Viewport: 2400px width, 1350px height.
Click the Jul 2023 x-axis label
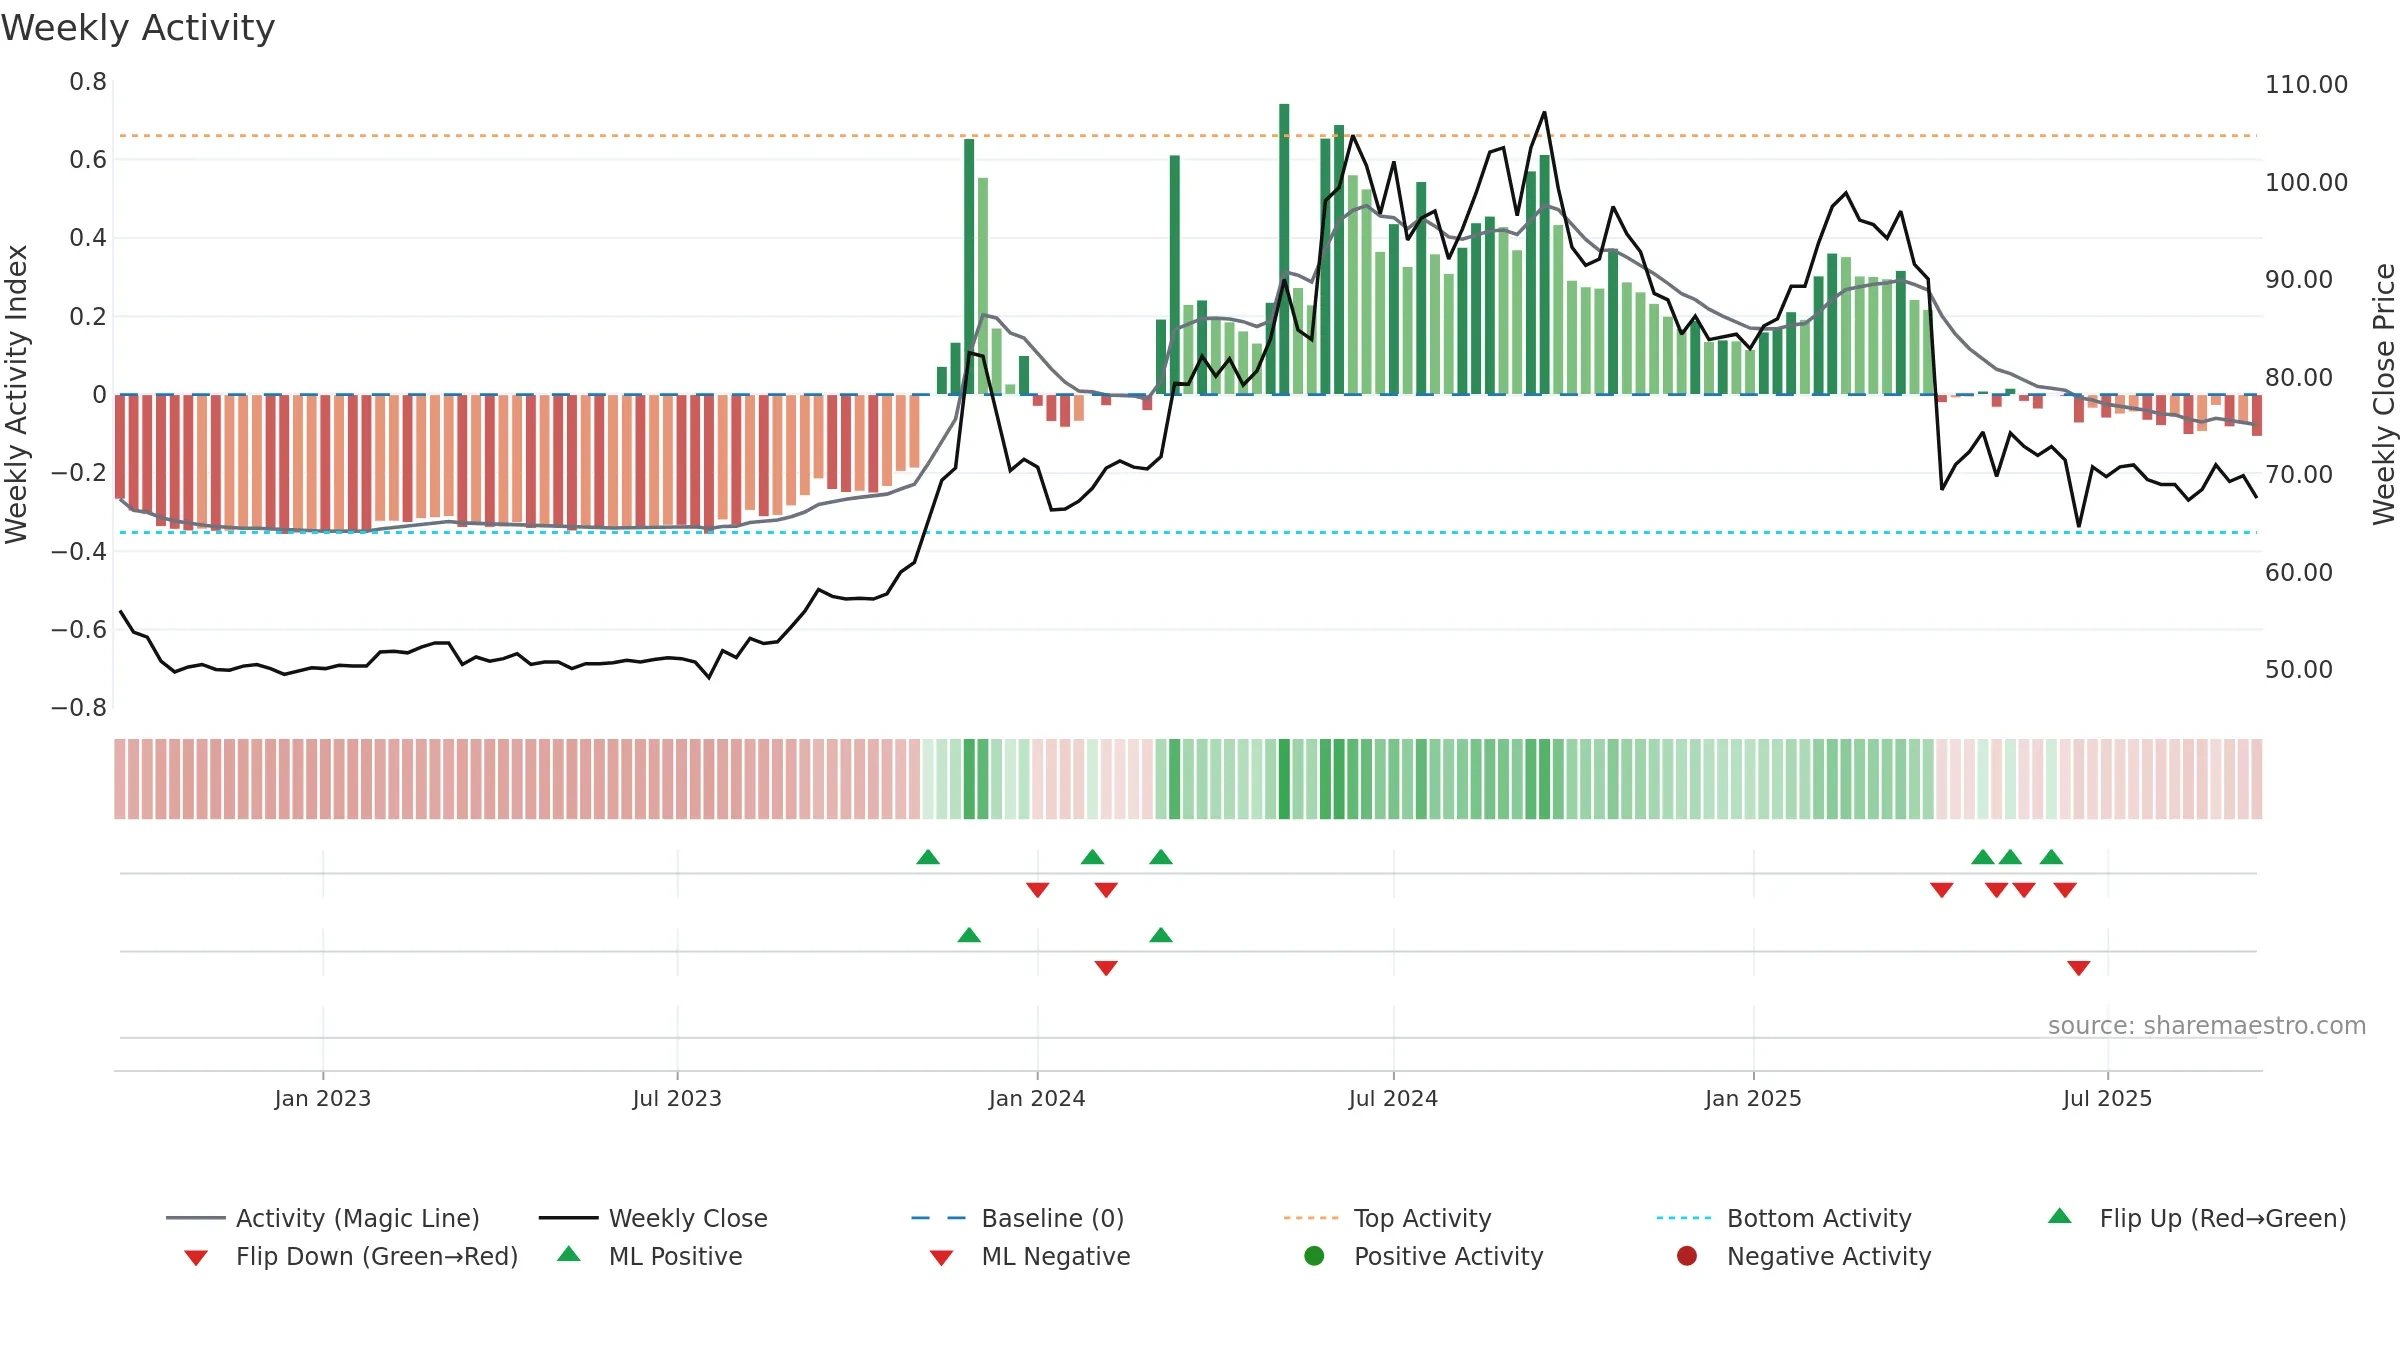point(677,1098)
